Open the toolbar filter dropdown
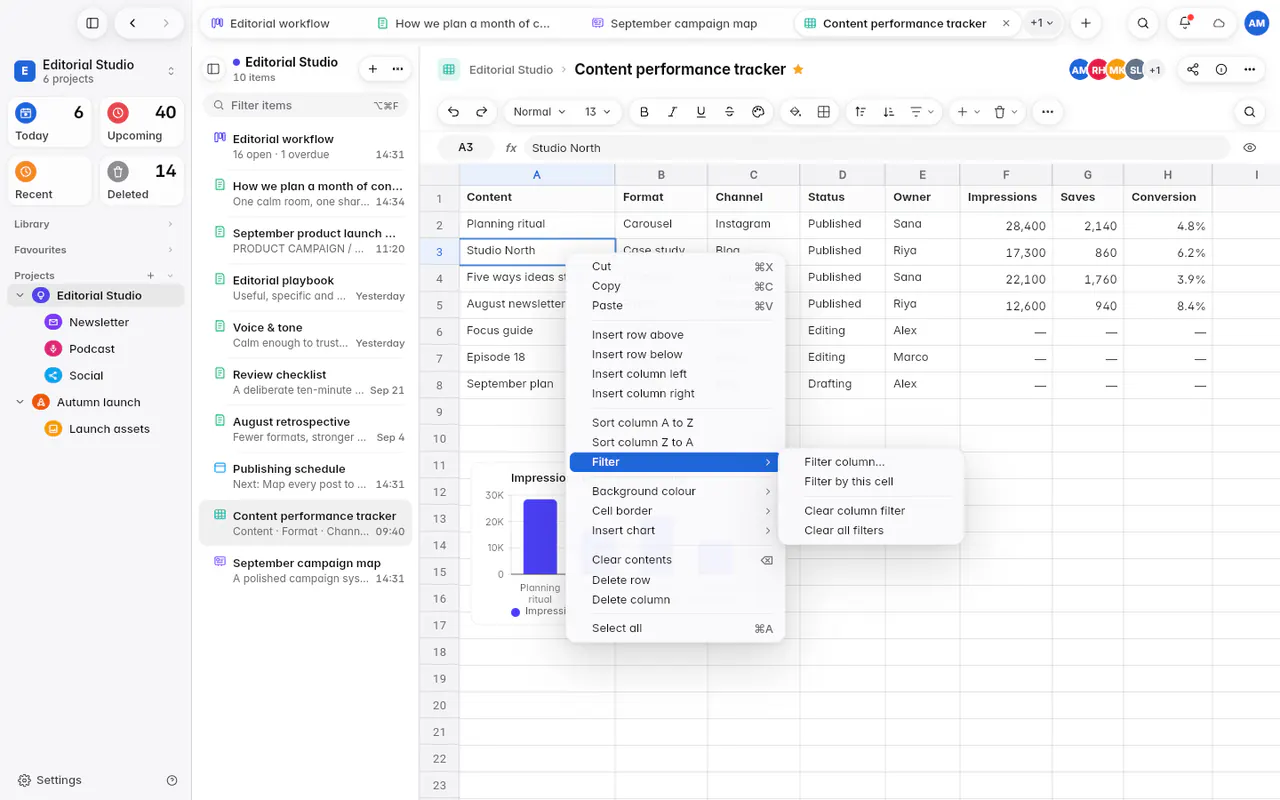Screen dimensions: 1280x800 [922, 112]
